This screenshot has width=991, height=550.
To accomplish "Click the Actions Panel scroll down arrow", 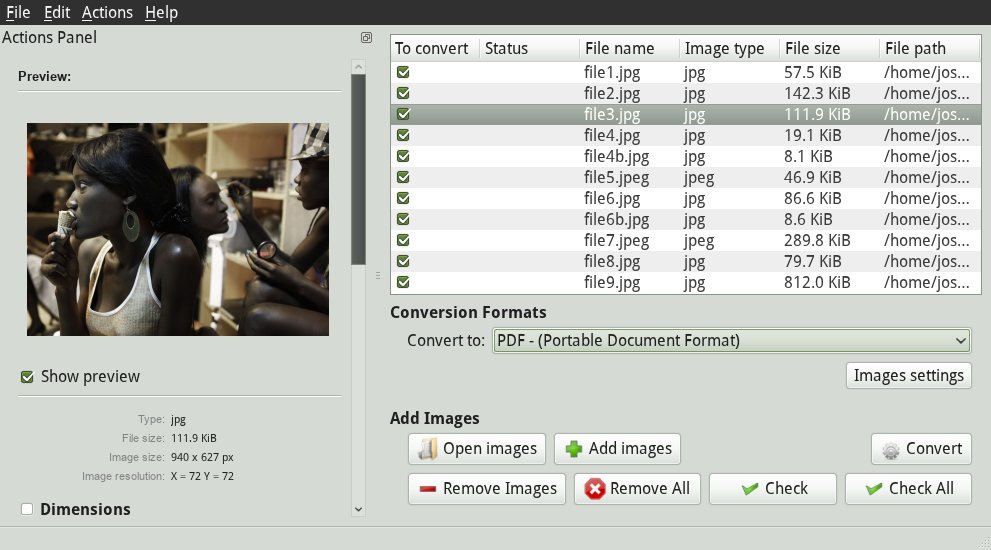I will click(358, 509).
